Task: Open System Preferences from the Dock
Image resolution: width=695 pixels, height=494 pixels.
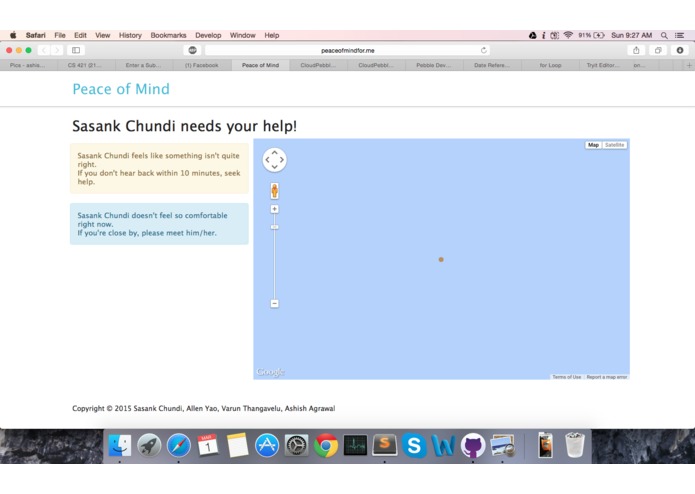Action: tap(296, 445)
